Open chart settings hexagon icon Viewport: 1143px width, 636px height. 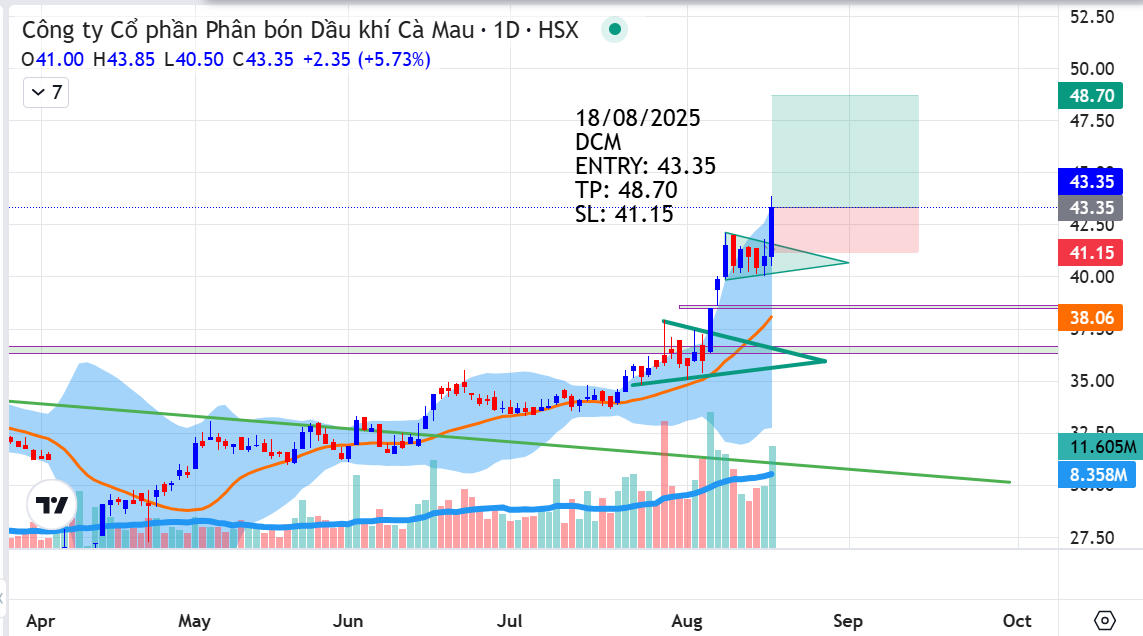pyautogui.click(x=1105, y=621)
